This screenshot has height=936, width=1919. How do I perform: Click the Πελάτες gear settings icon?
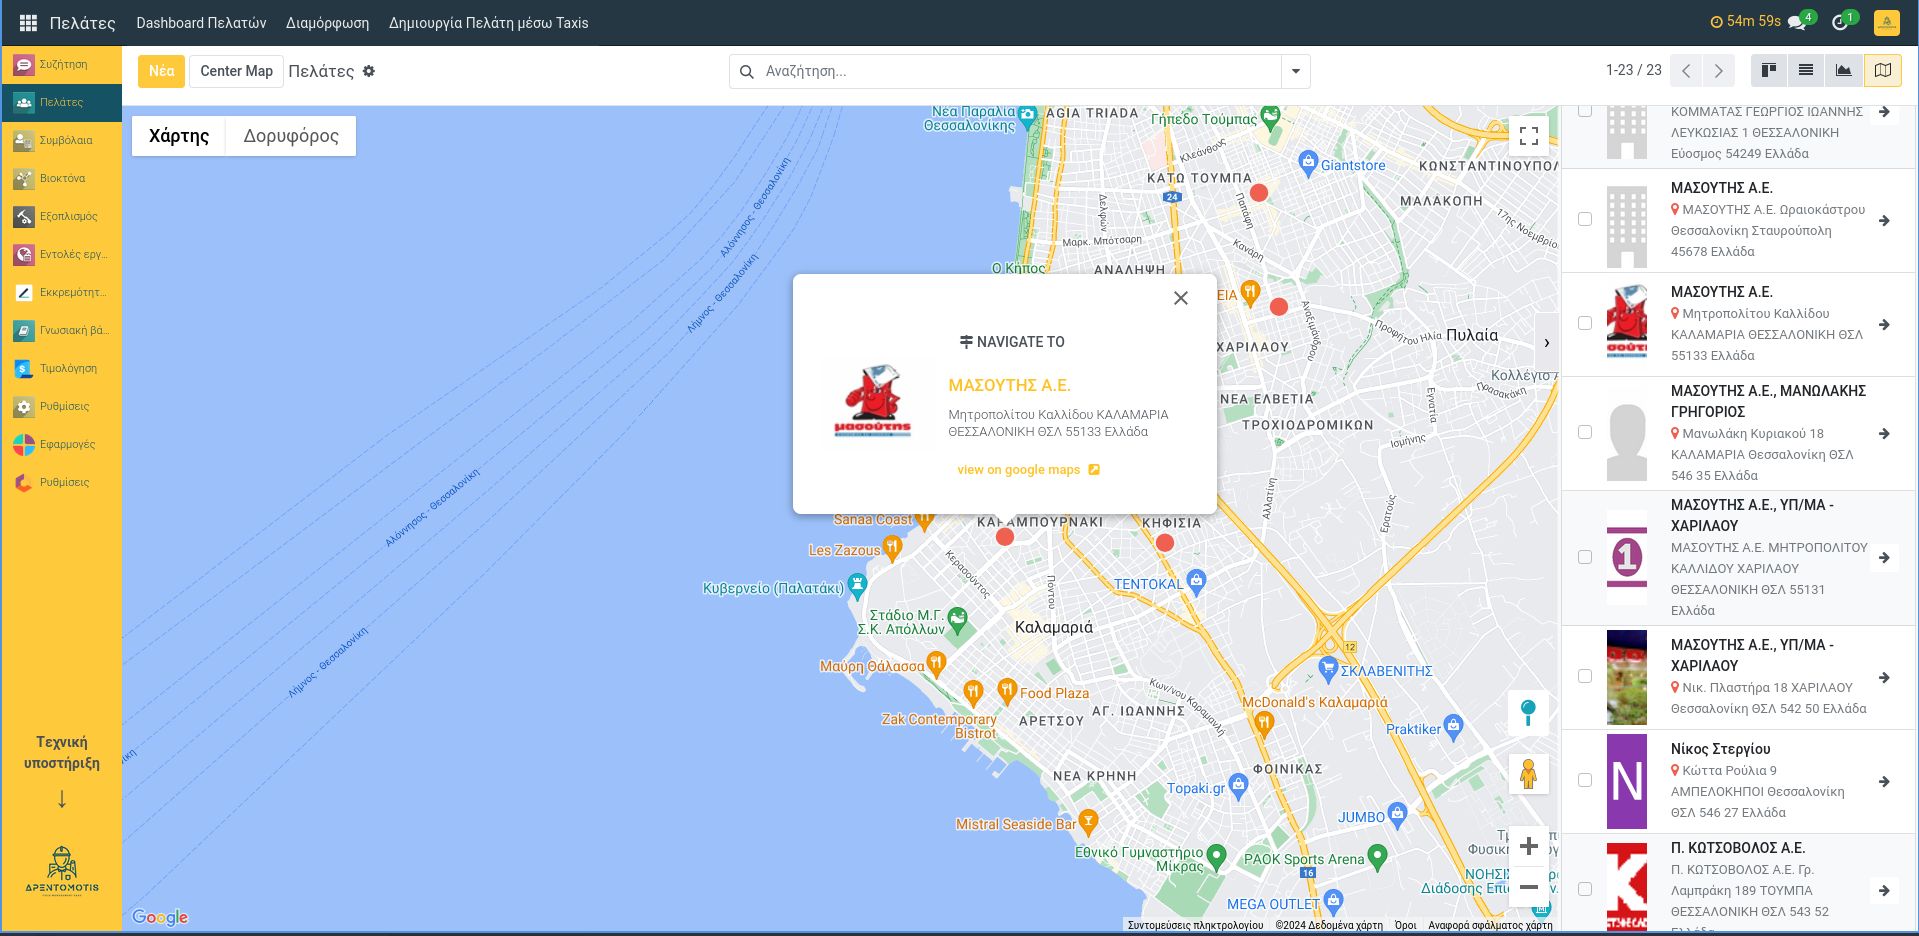[x=369, y=71]
